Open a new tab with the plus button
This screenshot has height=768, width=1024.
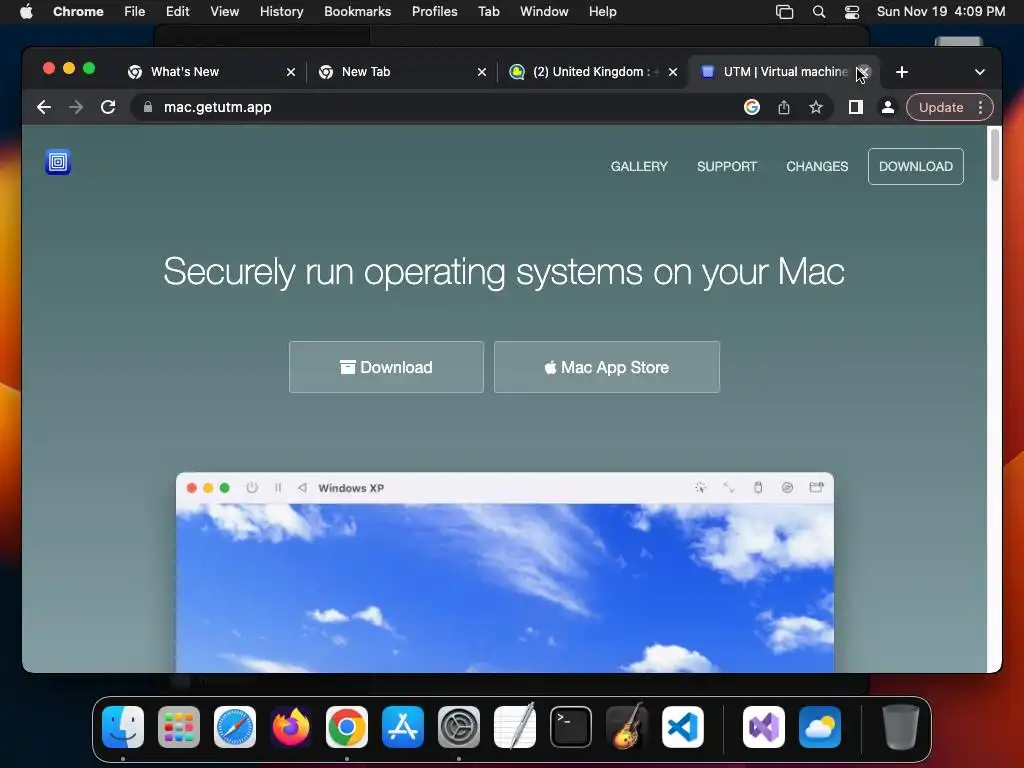point(902,72)
